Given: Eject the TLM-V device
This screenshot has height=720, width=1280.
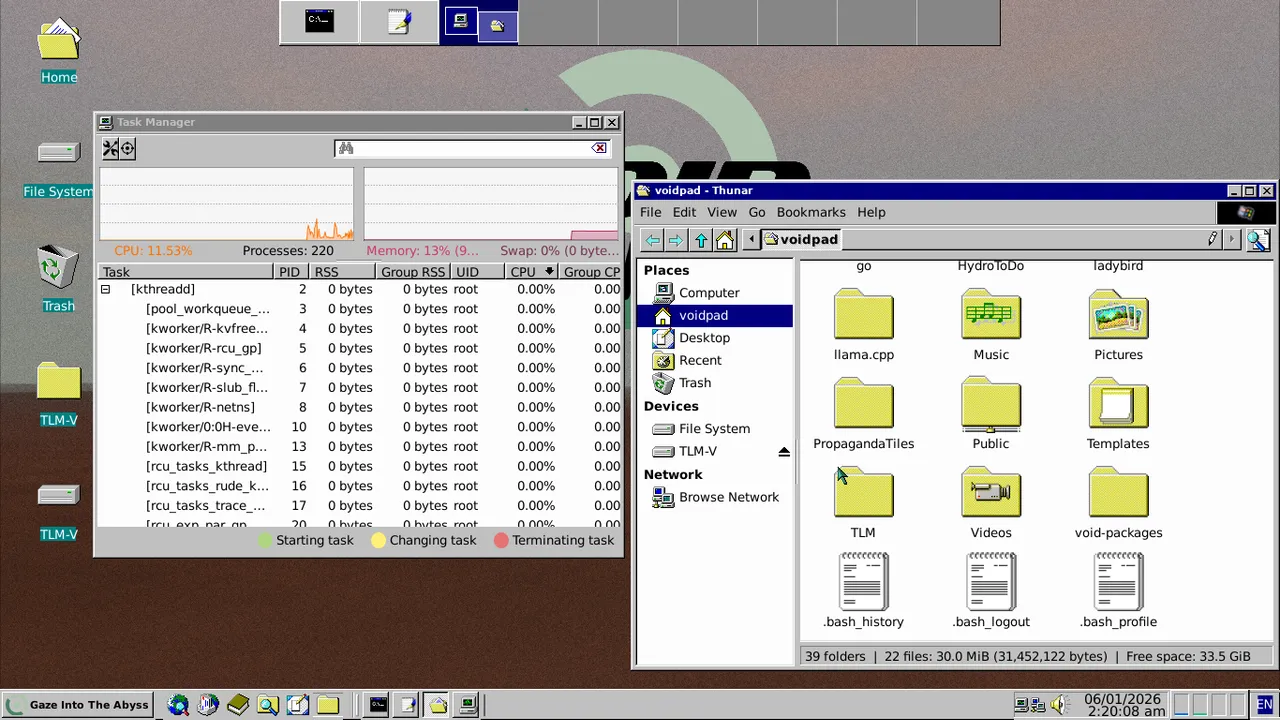Looking at the screenshot, I should point(784,451).
